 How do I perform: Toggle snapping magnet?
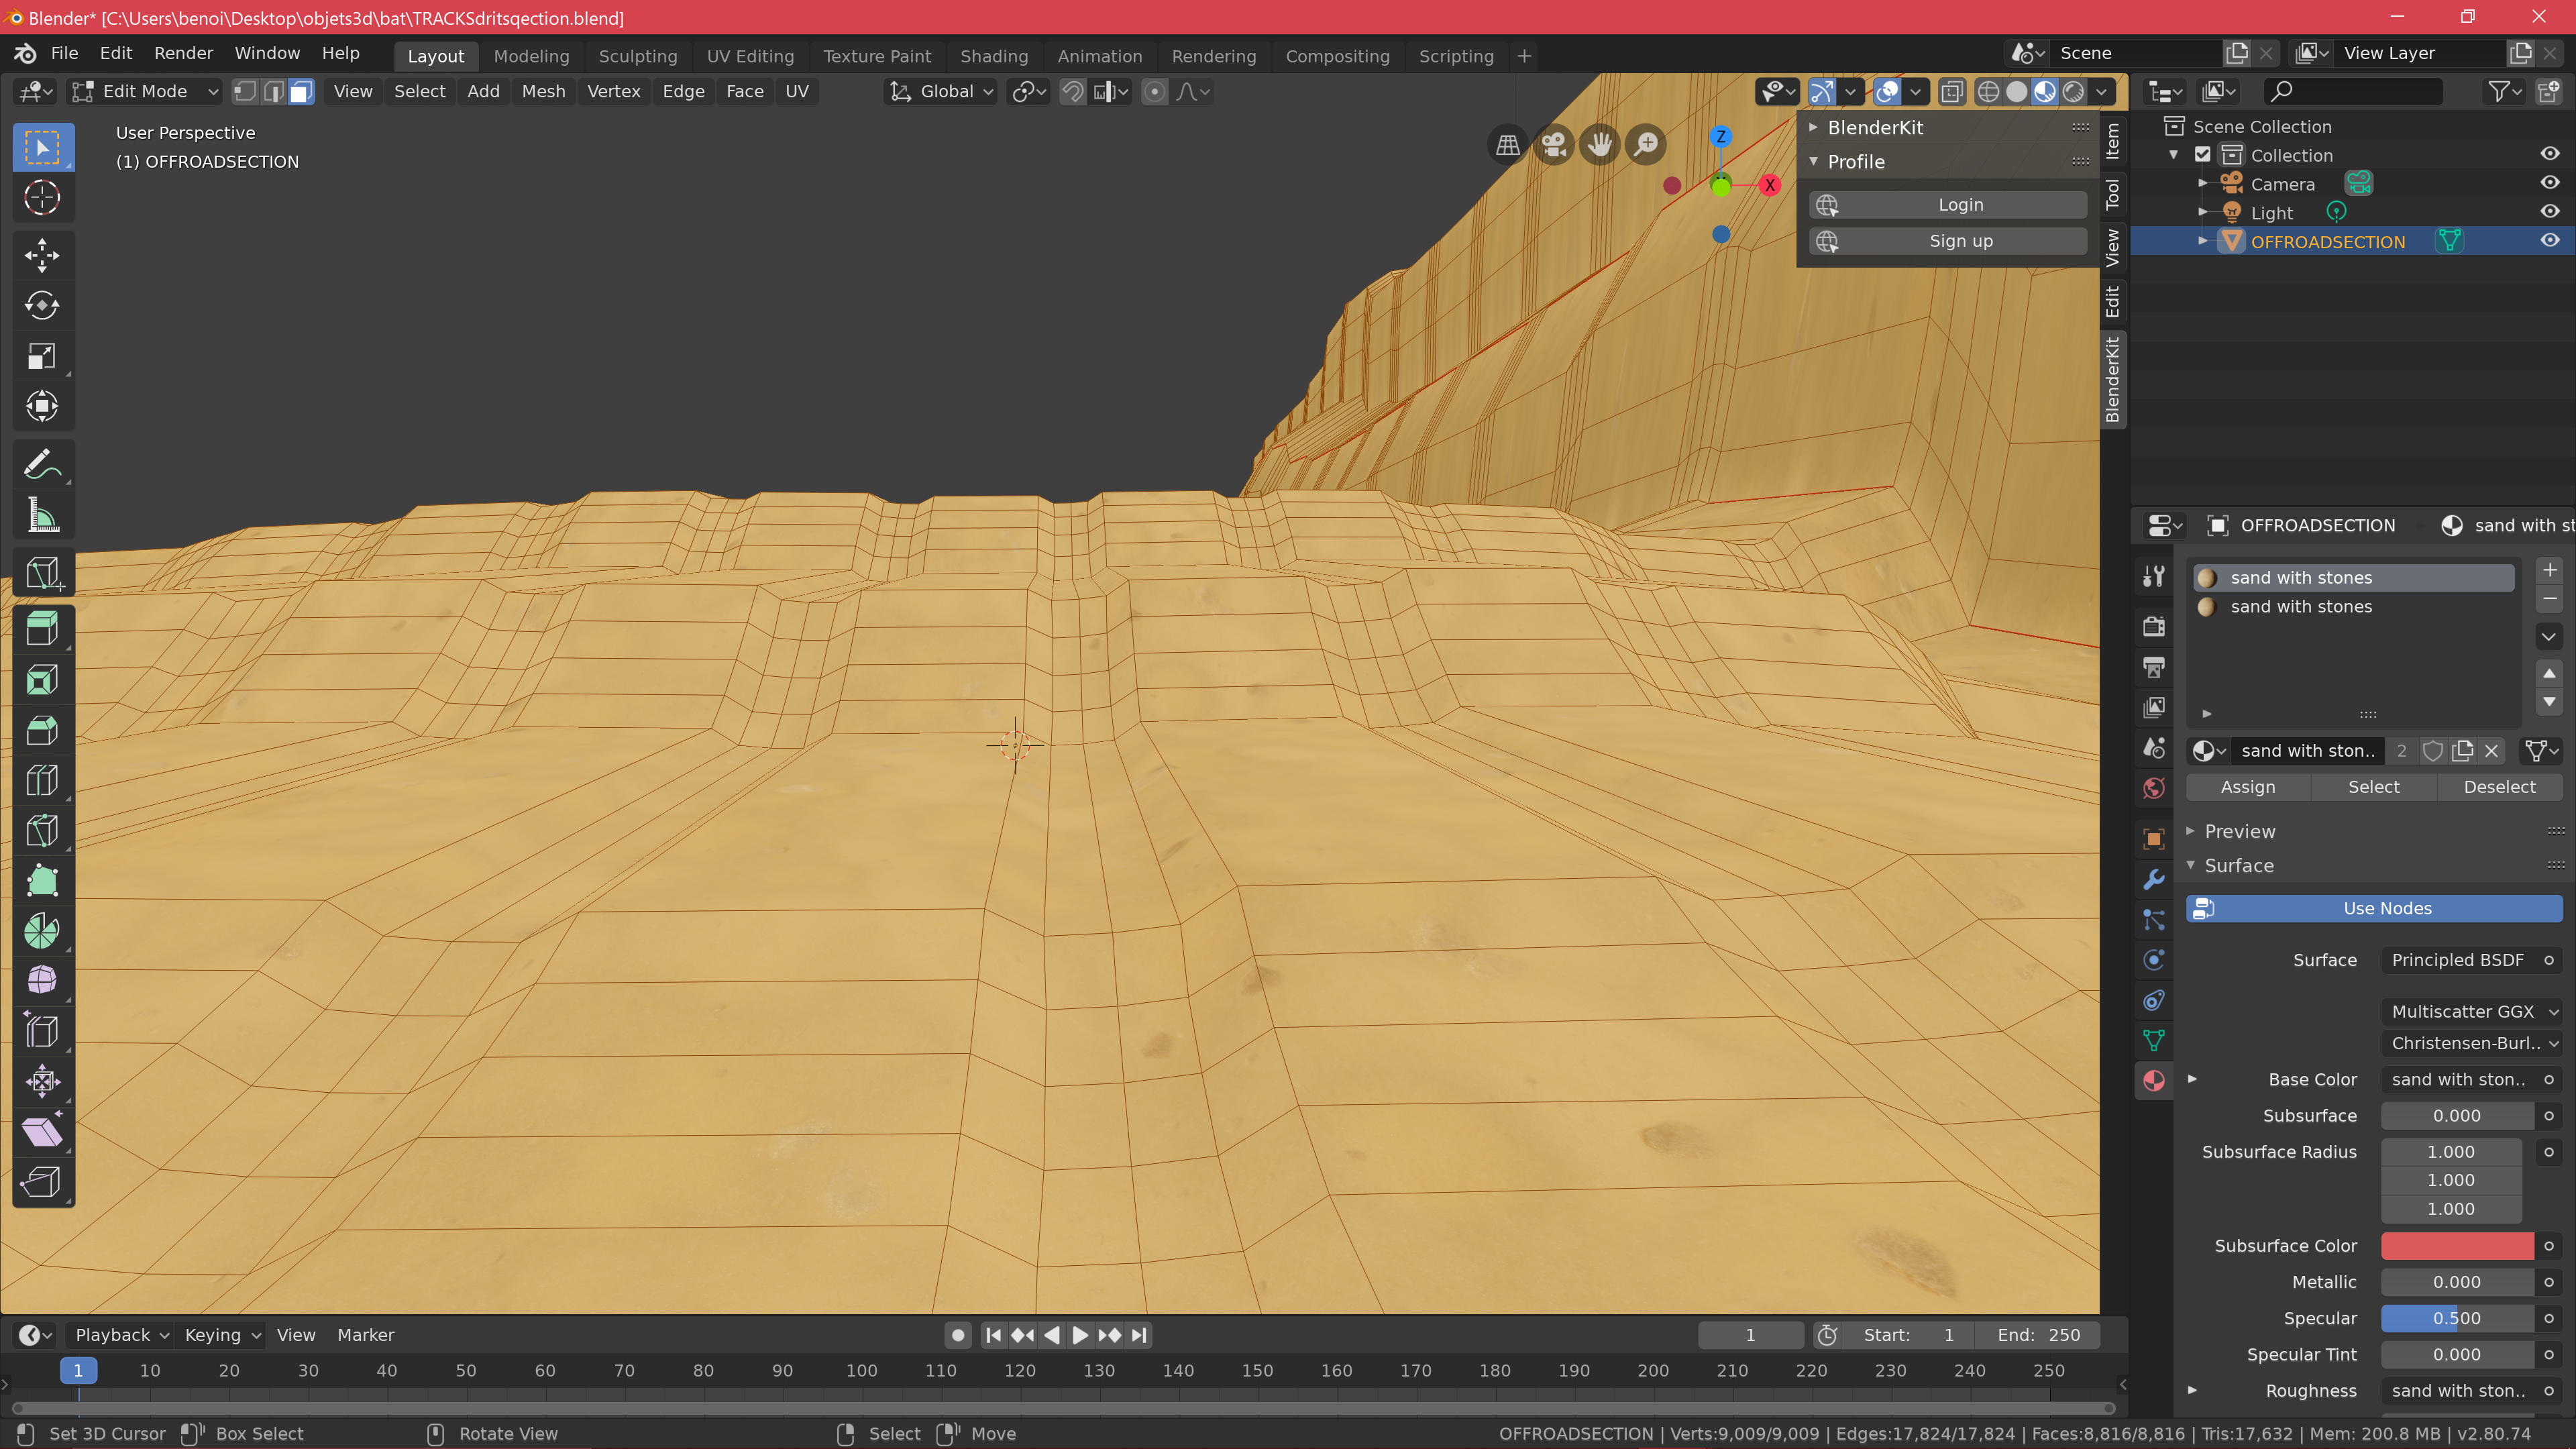click(x=1072, y=91)
